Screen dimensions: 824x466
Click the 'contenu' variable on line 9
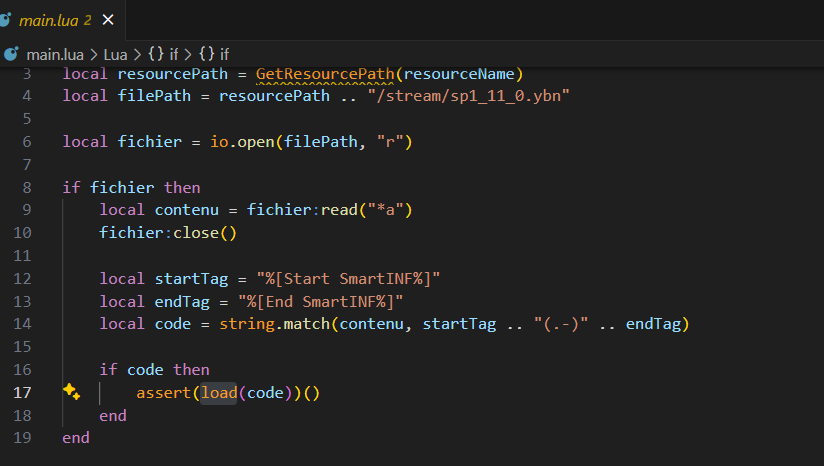(x=187, y=210)
